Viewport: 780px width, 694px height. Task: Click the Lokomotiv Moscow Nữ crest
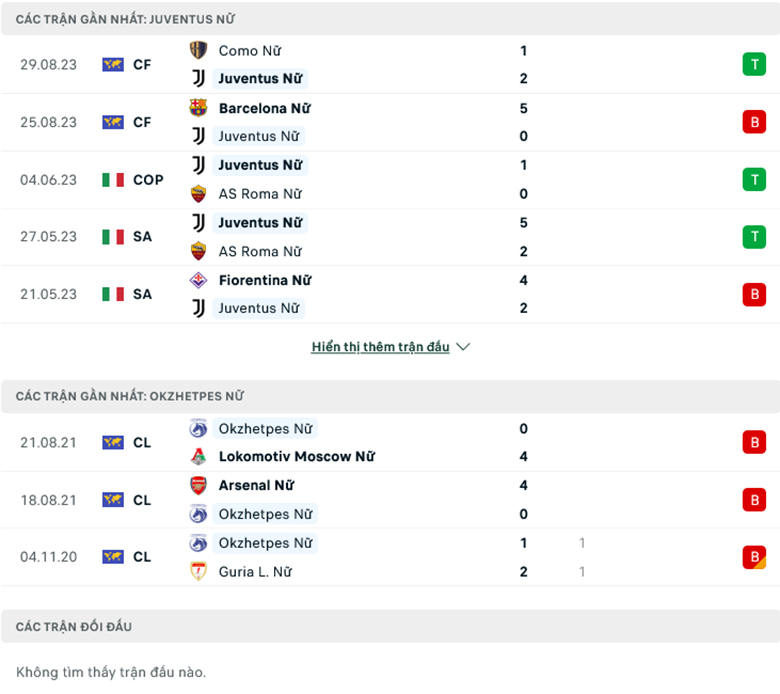click(x=198, y=457)
